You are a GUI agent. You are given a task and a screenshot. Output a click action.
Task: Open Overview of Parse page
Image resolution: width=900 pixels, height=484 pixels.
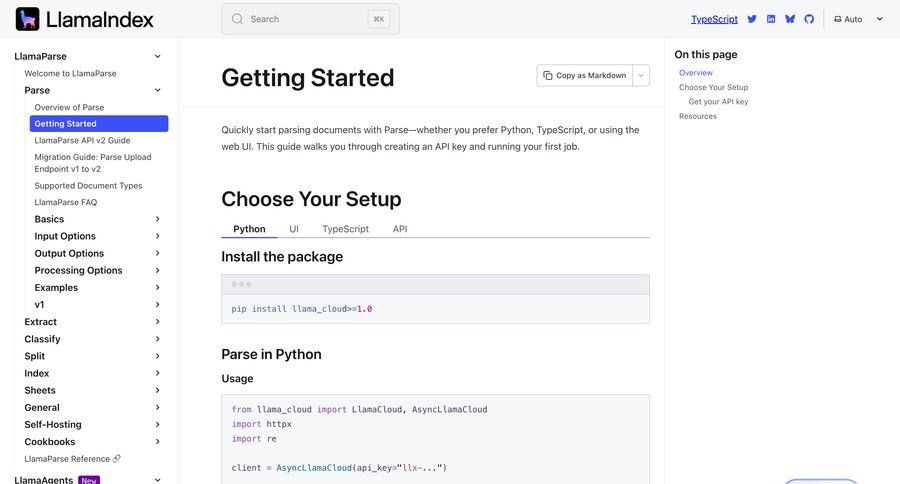click(x=69, y=107)
